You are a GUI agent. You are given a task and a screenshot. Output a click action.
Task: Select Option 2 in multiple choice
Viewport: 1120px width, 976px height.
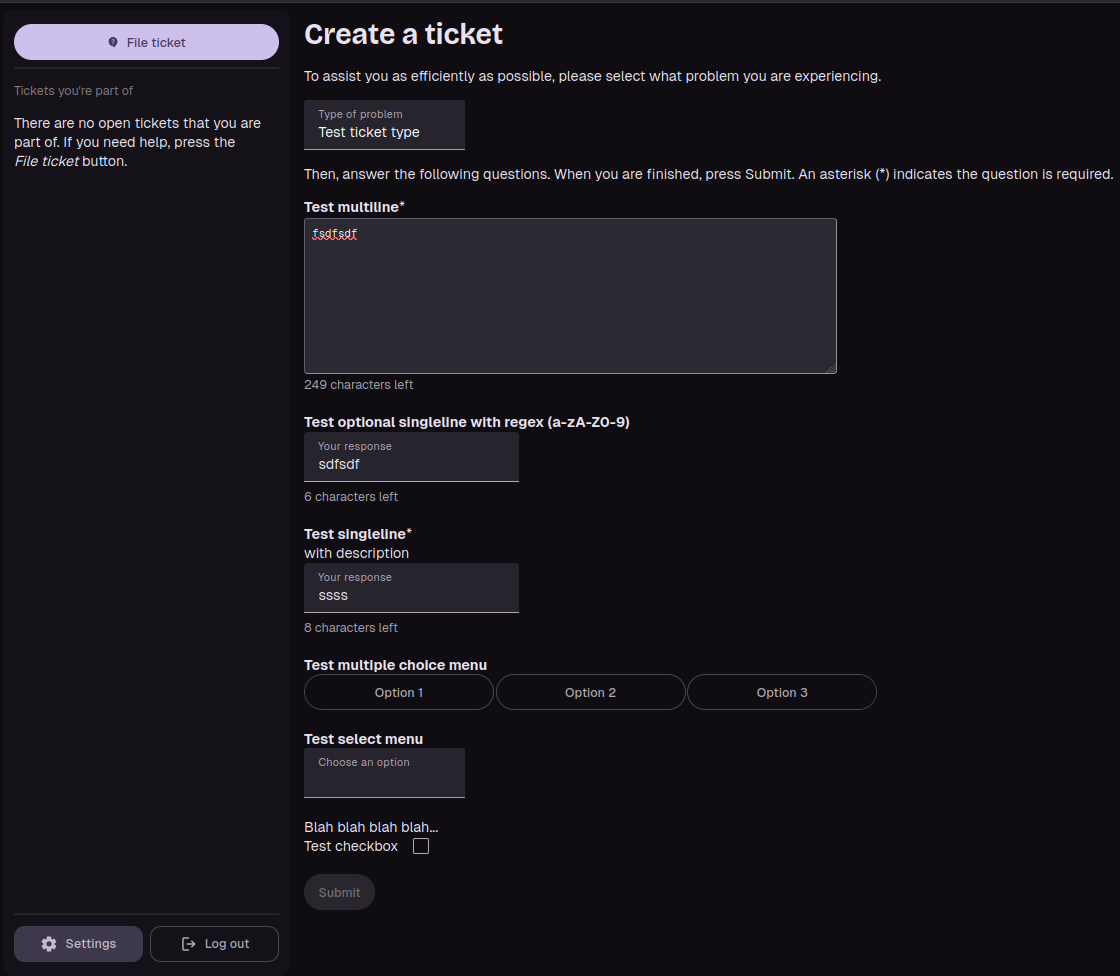pyautogui.click(x=590, y=693)
